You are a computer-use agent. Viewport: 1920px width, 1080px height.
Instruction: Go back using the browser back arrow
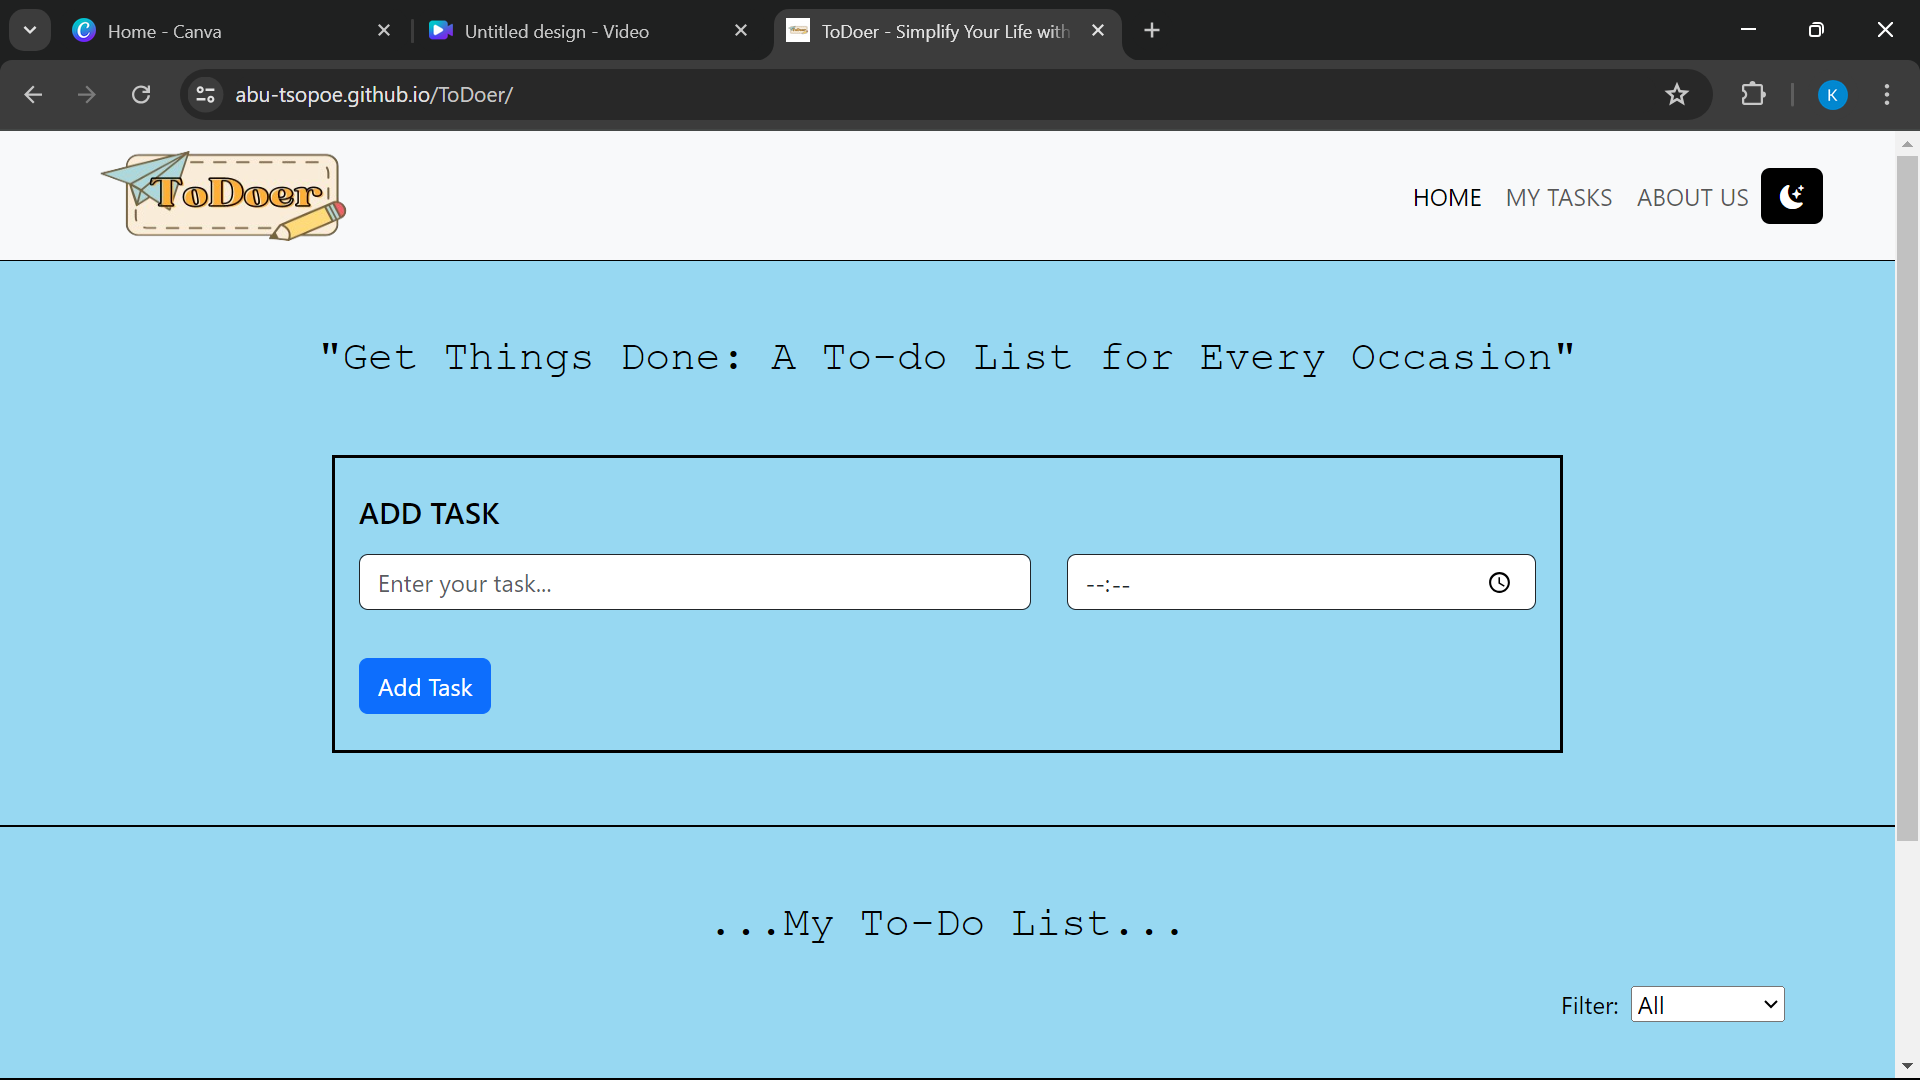point(33,94)
